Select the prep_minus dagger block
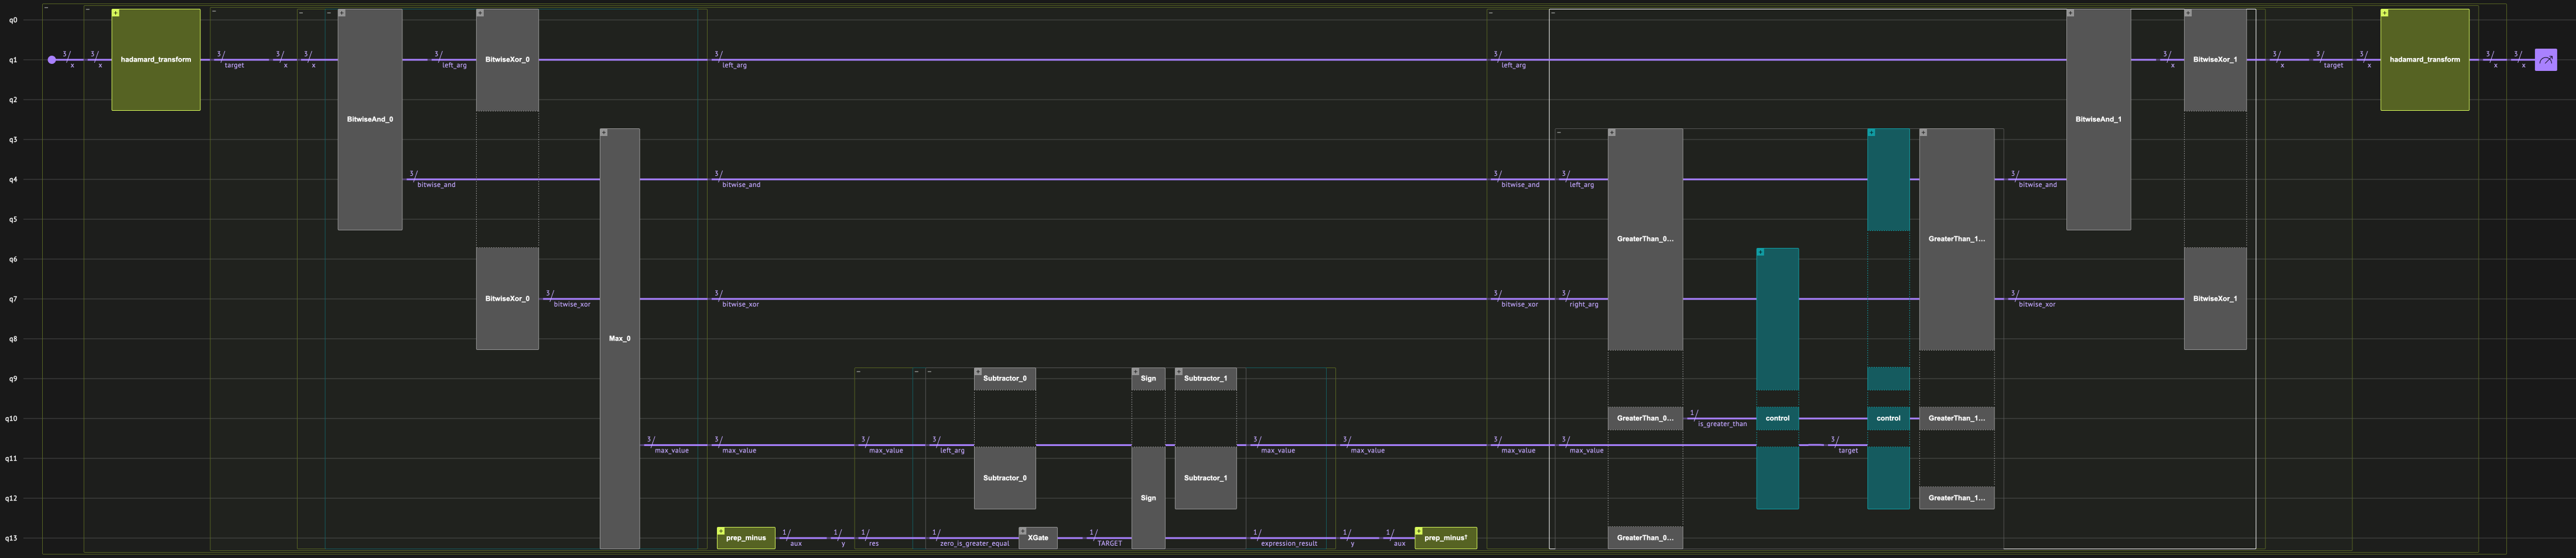Screen dimensions: 2576x558 pos(1445,538)
